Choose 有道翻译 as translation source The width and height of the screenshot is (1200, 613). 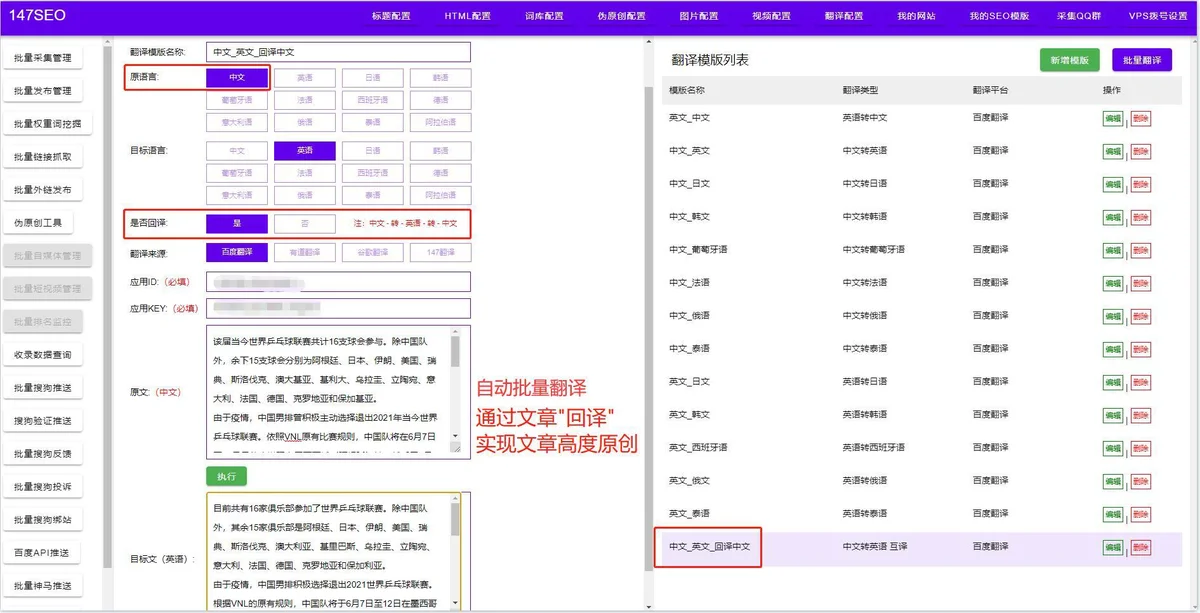(x=305, y=253)
